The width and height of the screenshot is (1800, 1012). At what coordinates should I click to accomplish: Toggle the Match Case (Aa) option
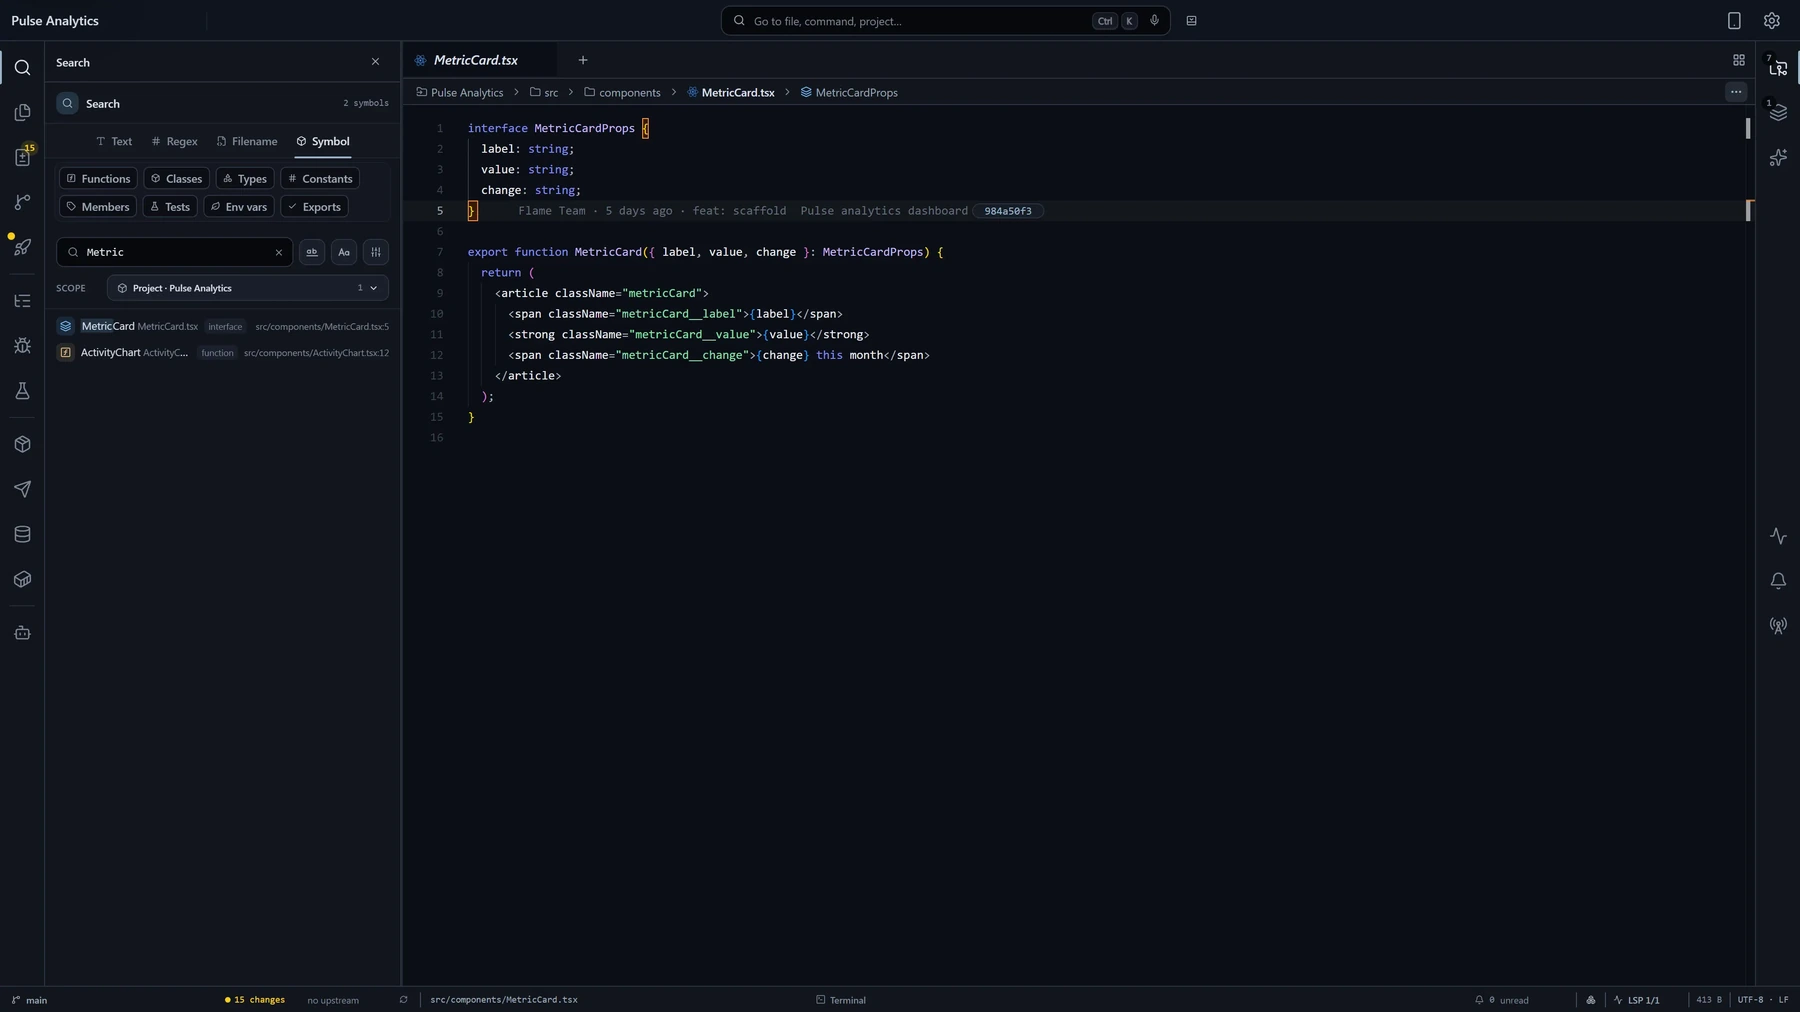pos(344,252)
